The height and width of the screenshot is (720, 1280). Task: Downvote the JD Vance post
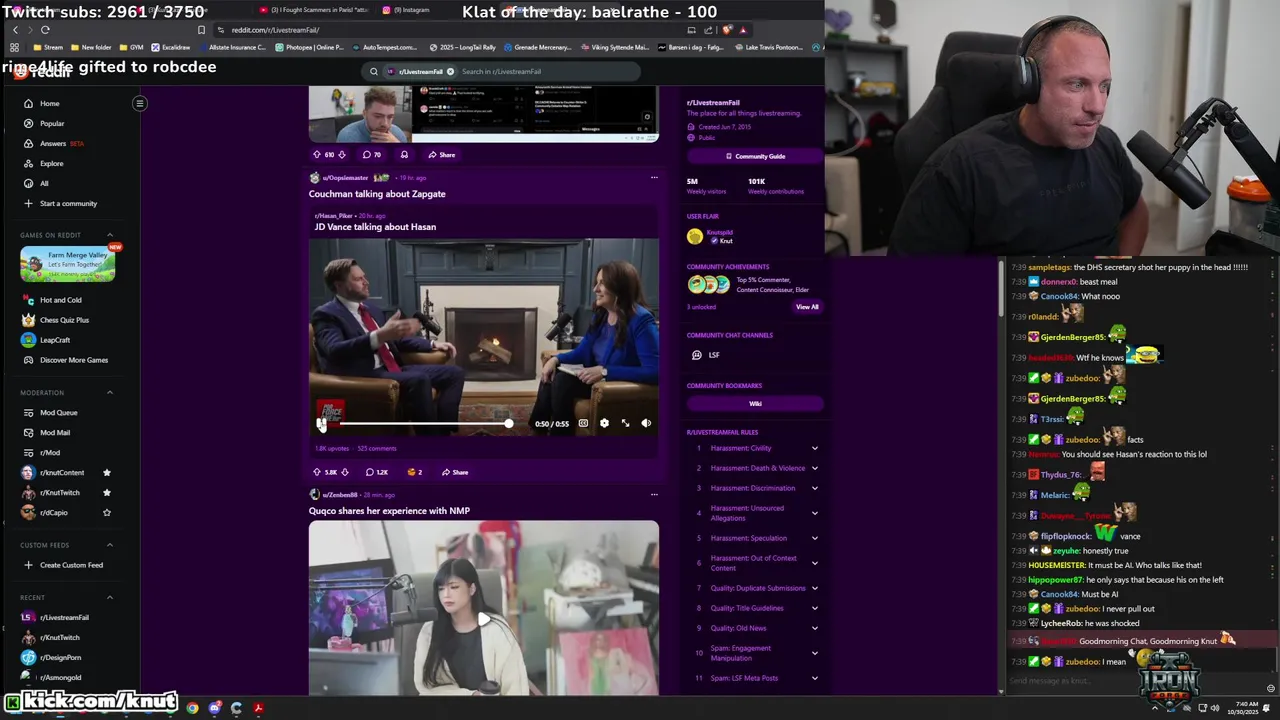tap(345, 472)
